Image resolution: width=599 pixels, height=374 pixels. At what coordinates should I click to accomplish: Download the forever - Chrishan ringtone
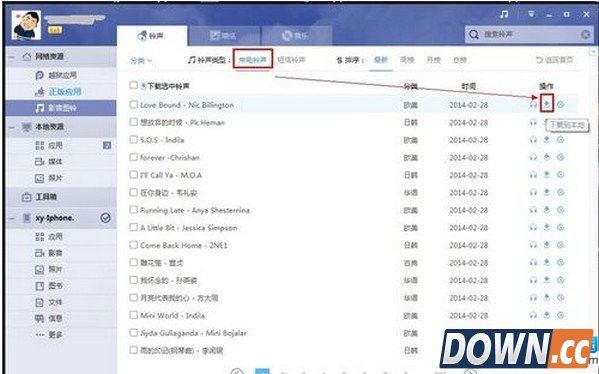[x=547, y=157]
